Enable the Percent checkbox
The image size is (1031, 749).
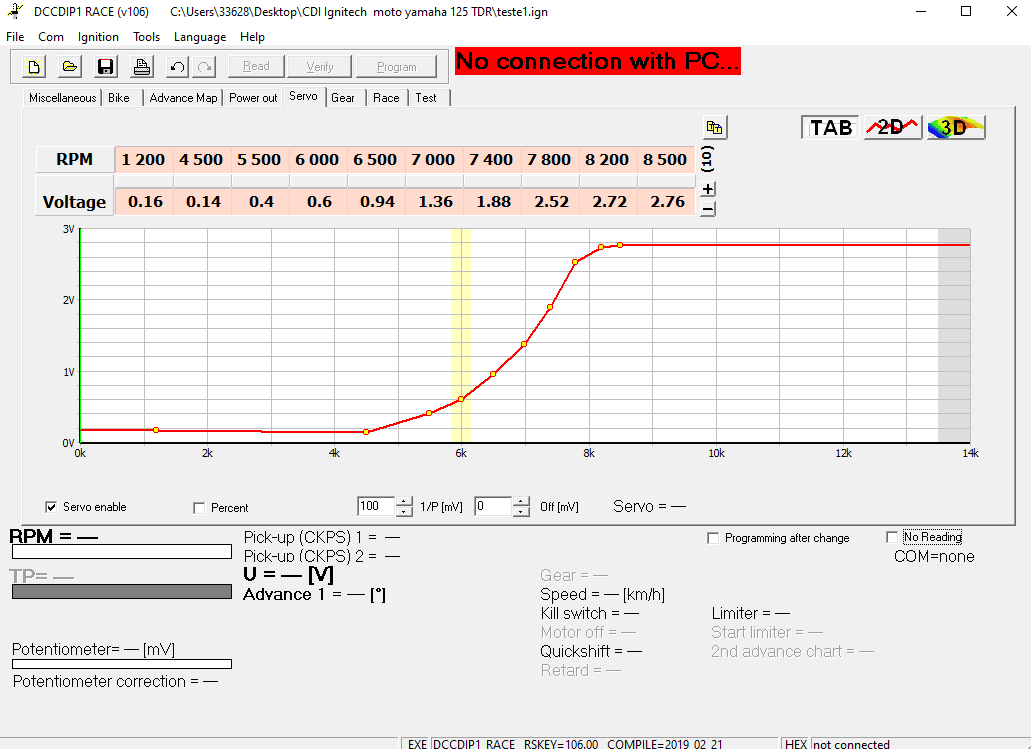(199, 508)
